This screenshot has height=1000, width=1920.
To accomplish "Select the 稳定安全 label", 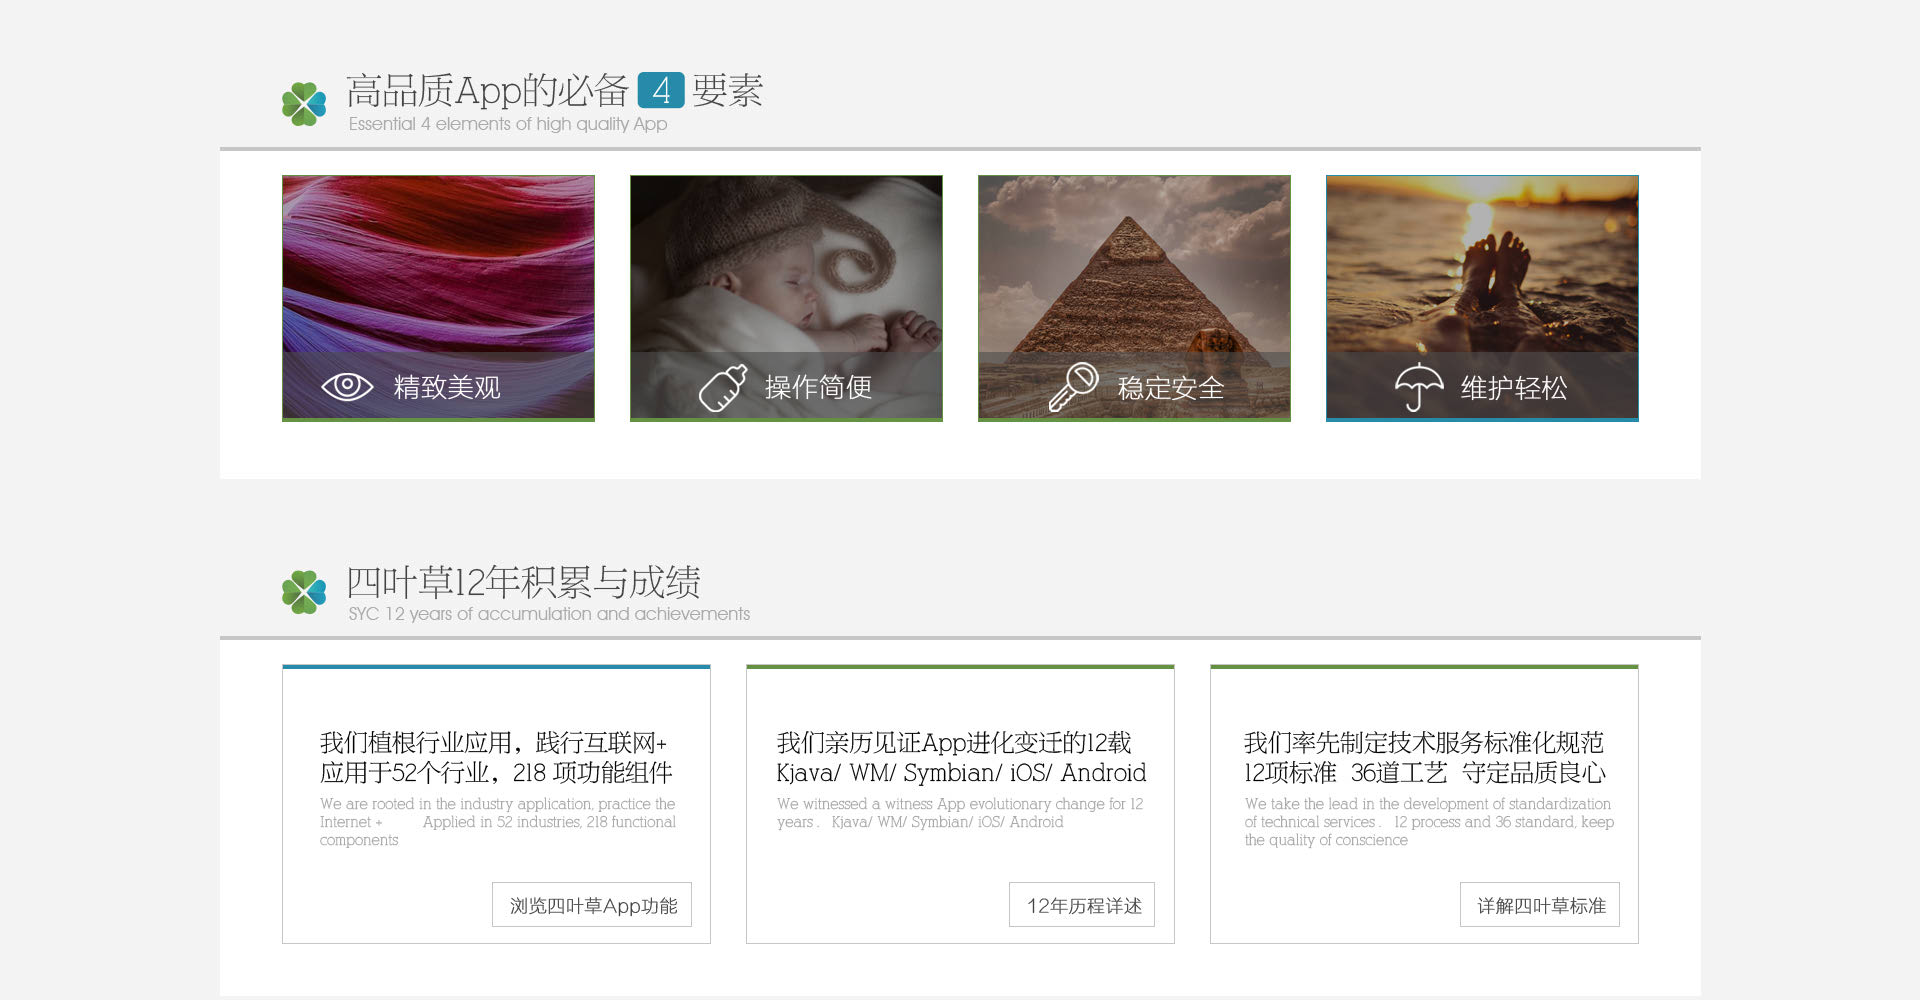I will [1170, 387].
